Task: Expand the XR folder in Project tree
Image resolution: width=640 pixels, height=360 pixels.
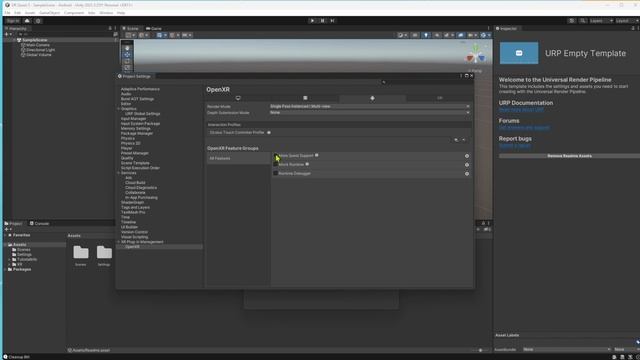Action: pyautogui.click(x=9, y=264)
